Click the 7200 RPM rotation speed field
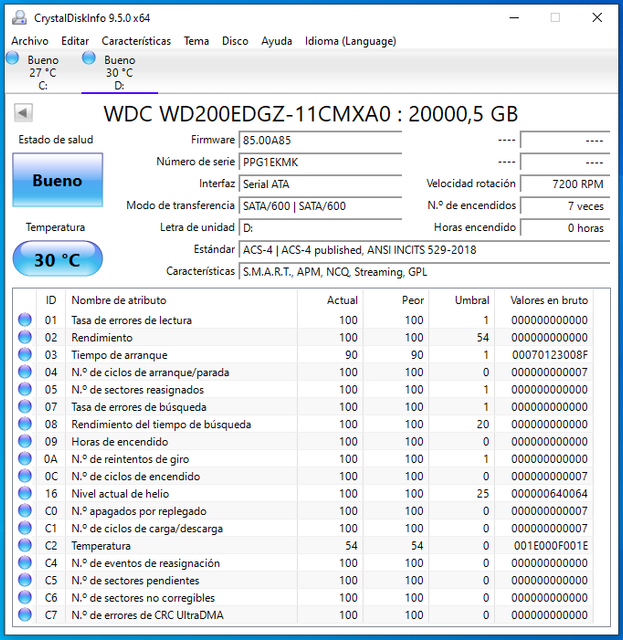The width and height of the screenshot is (623, 640). tap(565, 184)
